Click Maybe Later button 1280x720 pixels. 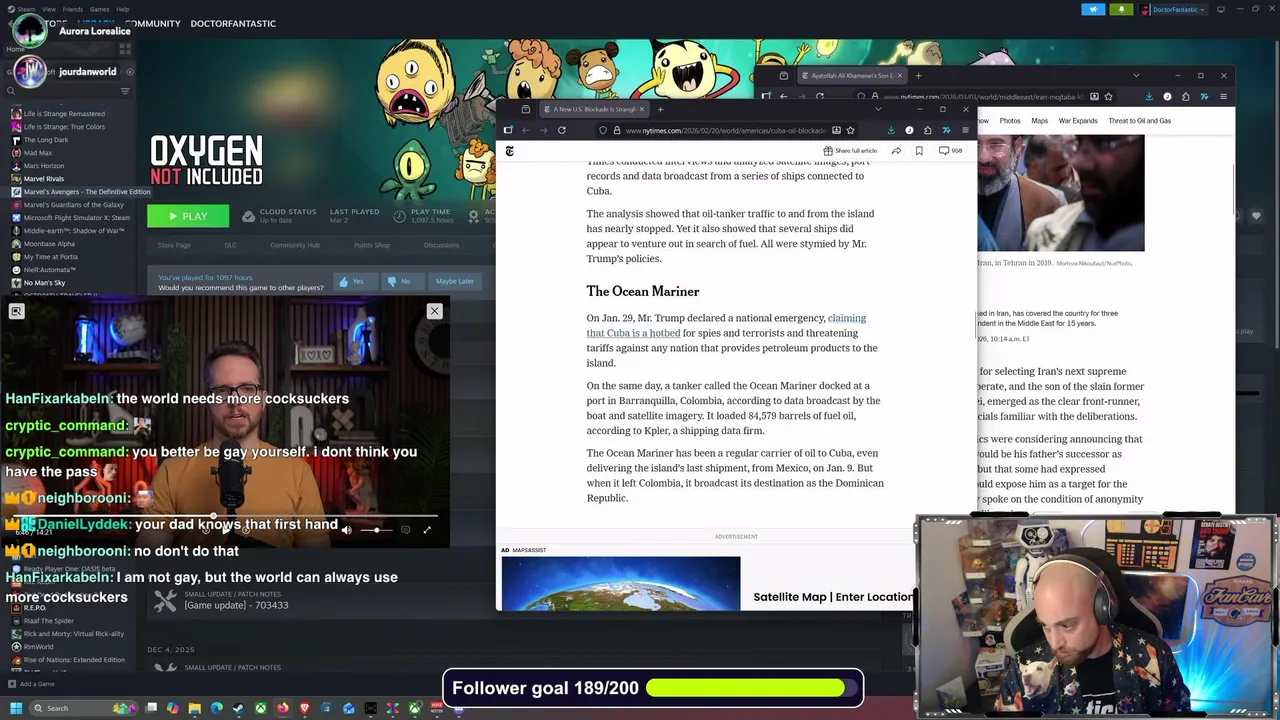click(x=455, y=281)
